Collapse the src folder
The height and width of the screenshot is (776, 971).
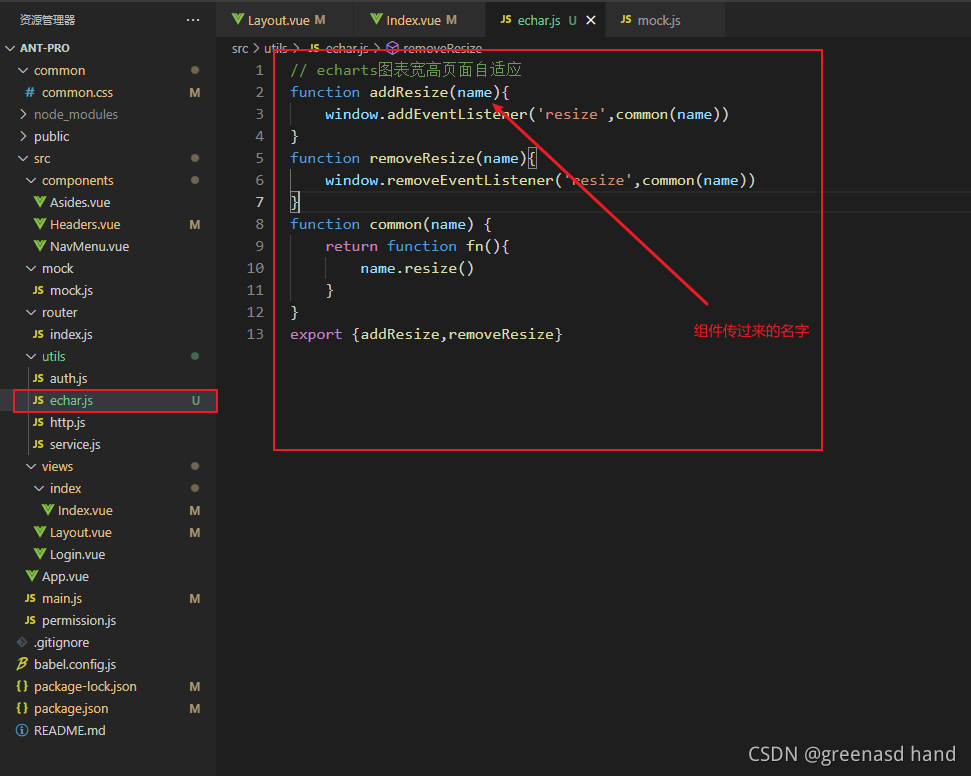click(22, 158)
